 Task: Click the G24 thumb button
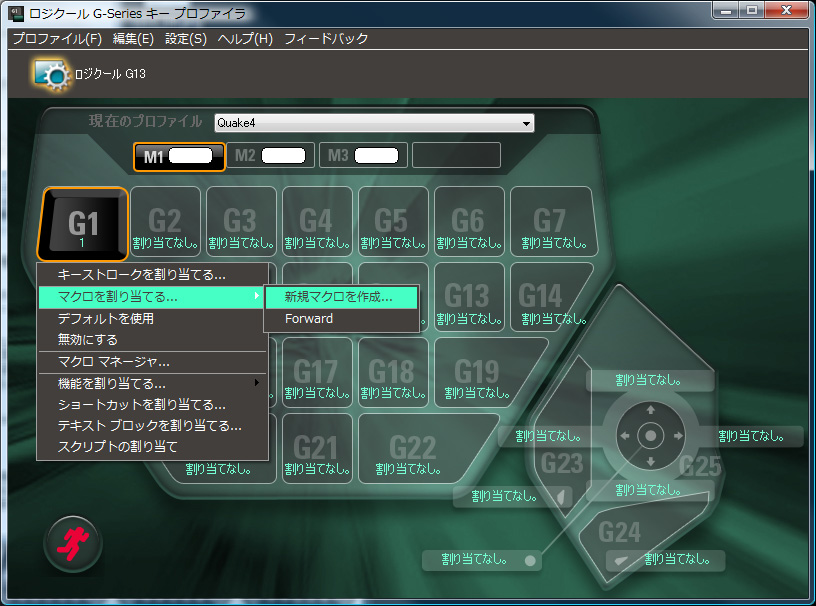tap(620, 532)
